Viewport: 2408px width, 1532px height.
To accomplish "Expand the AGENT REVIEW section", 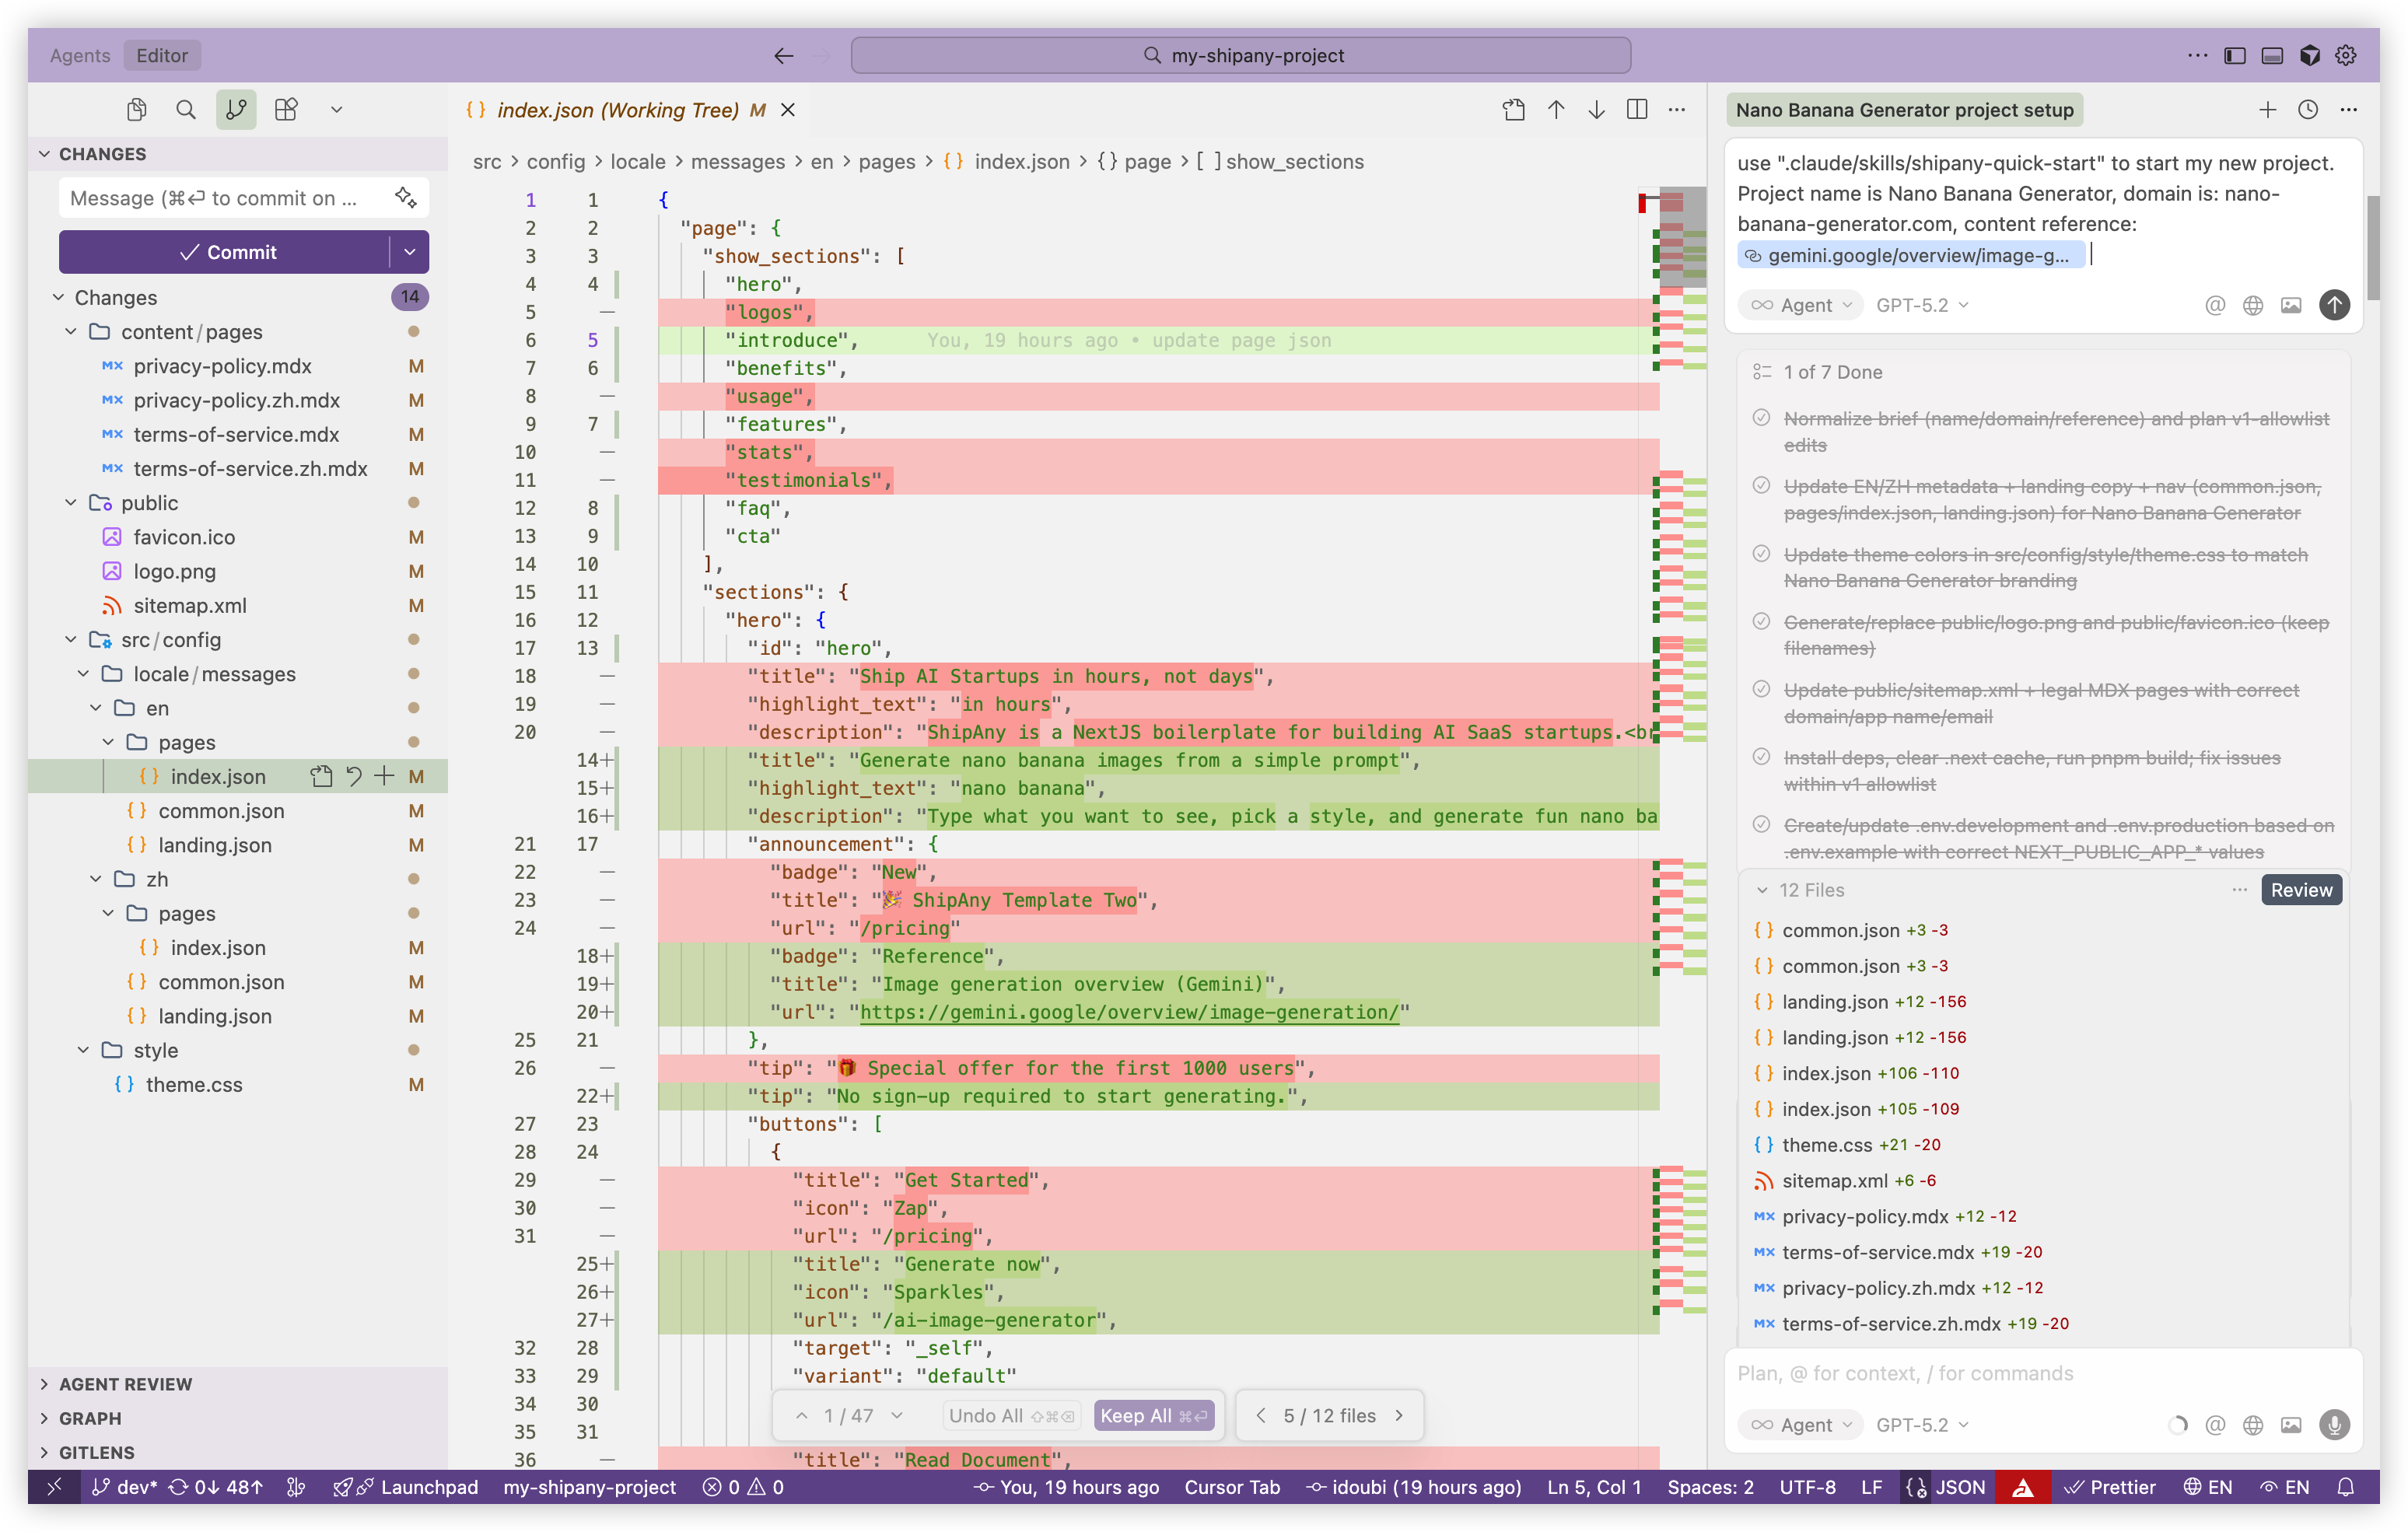I will [x=125, y=1384].
